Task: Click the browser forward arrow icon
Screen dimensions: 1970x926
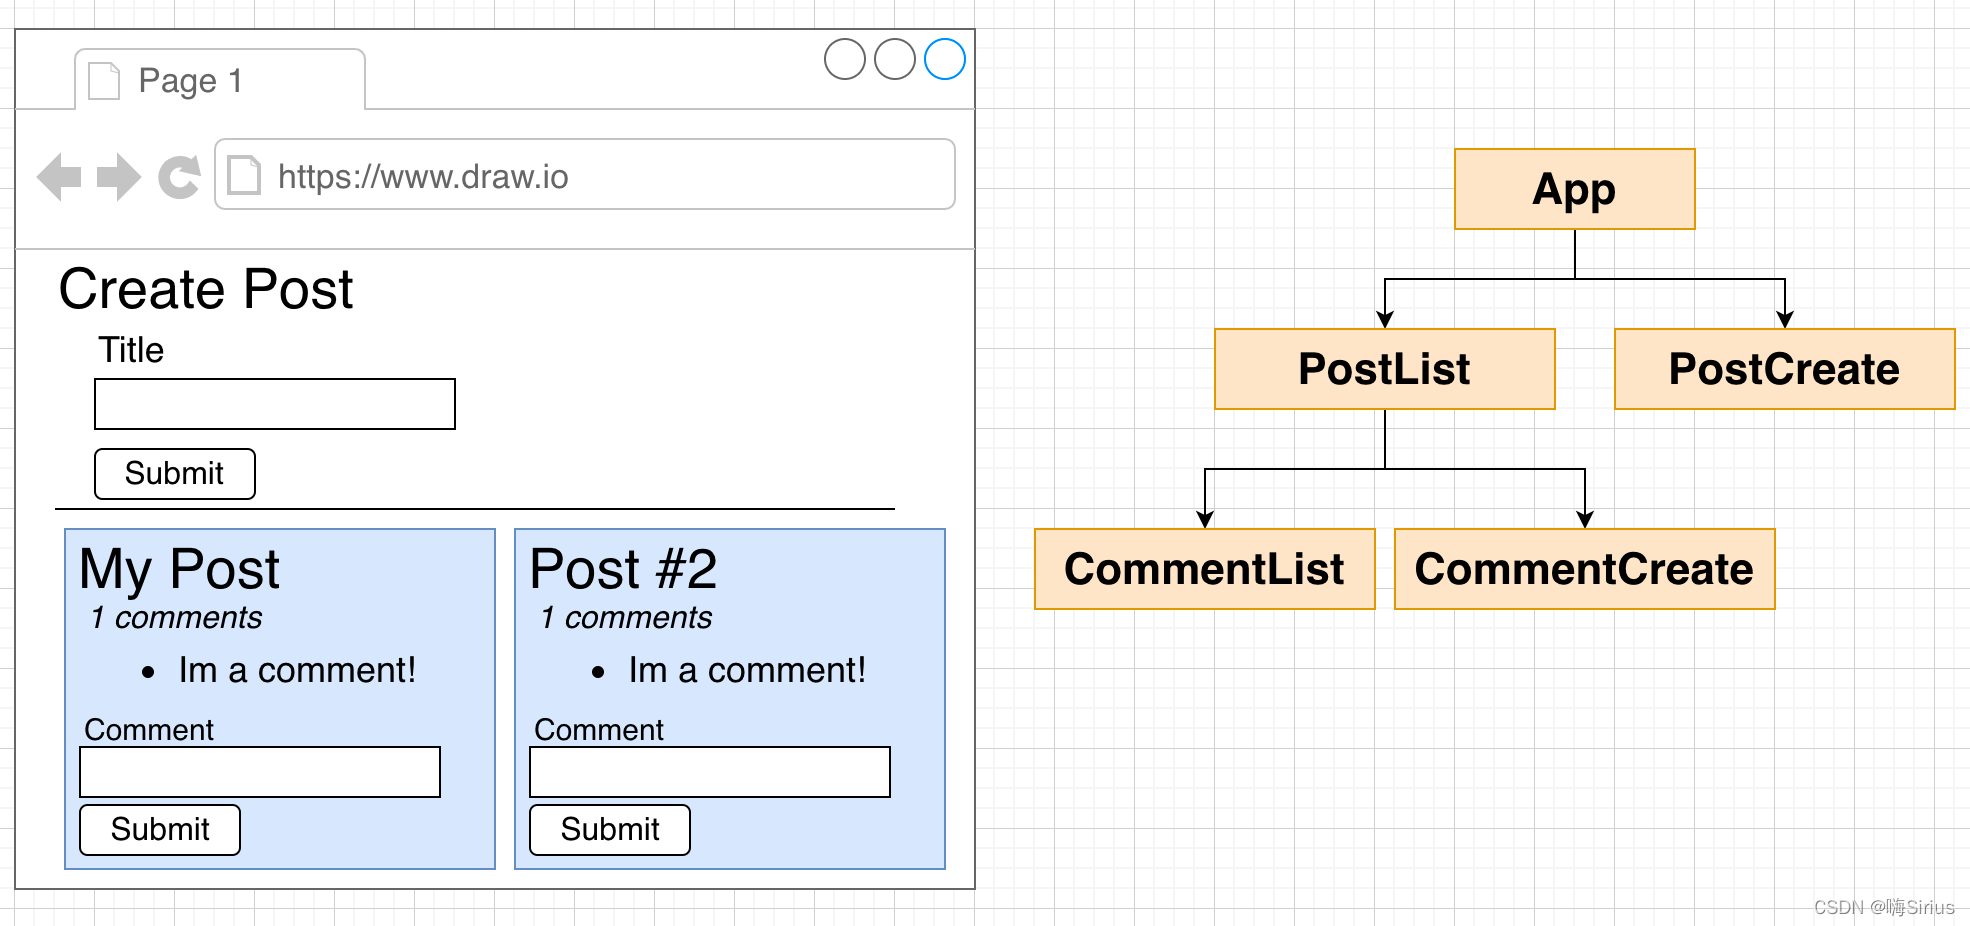Action: (x=119, y=177)
